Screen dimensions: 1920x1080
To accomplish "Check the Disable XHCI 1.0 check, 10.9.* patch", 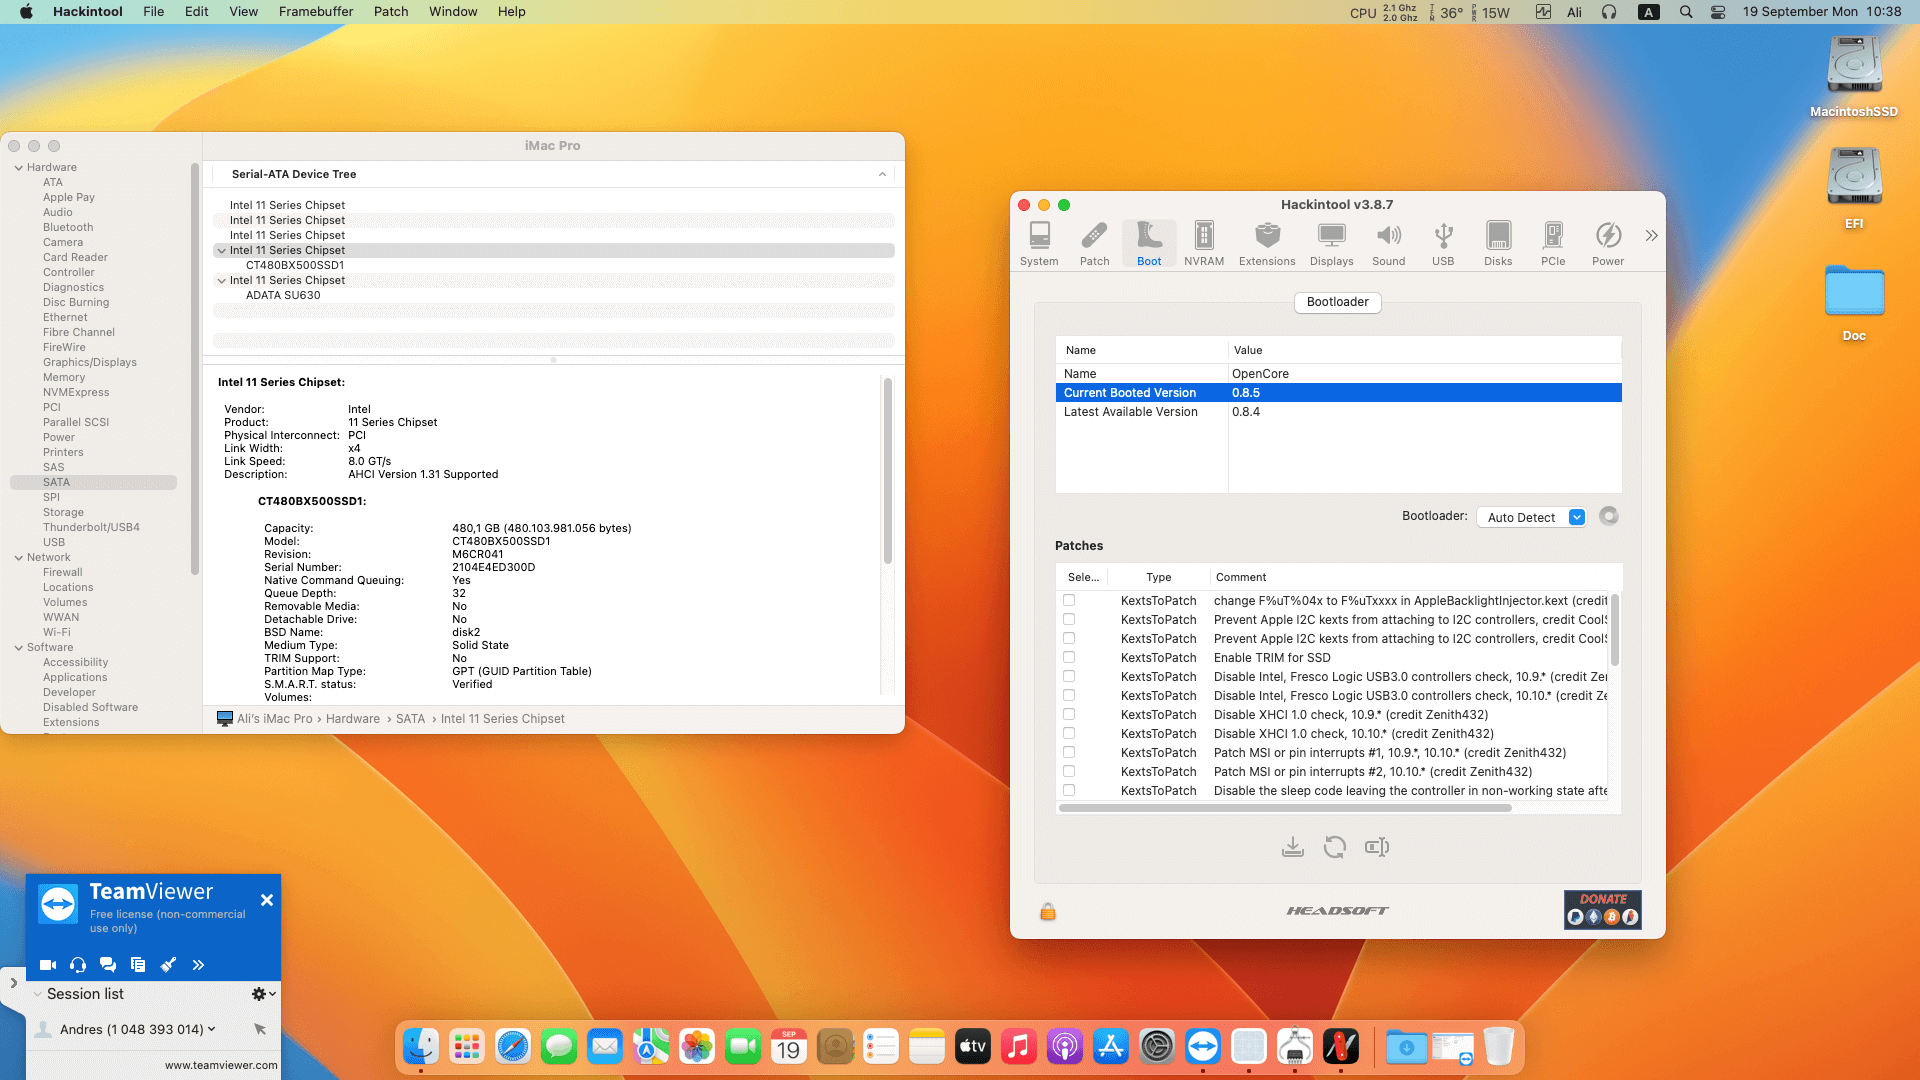I will (x=1069, y=714).
